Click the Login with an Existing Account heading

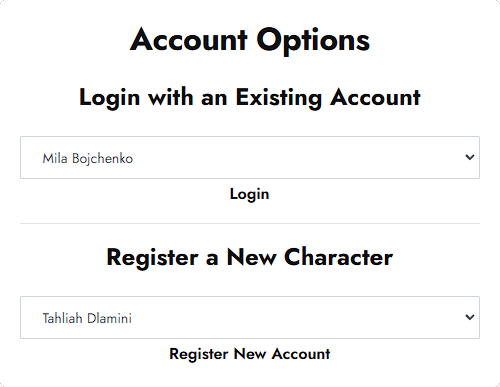[250, 98]
